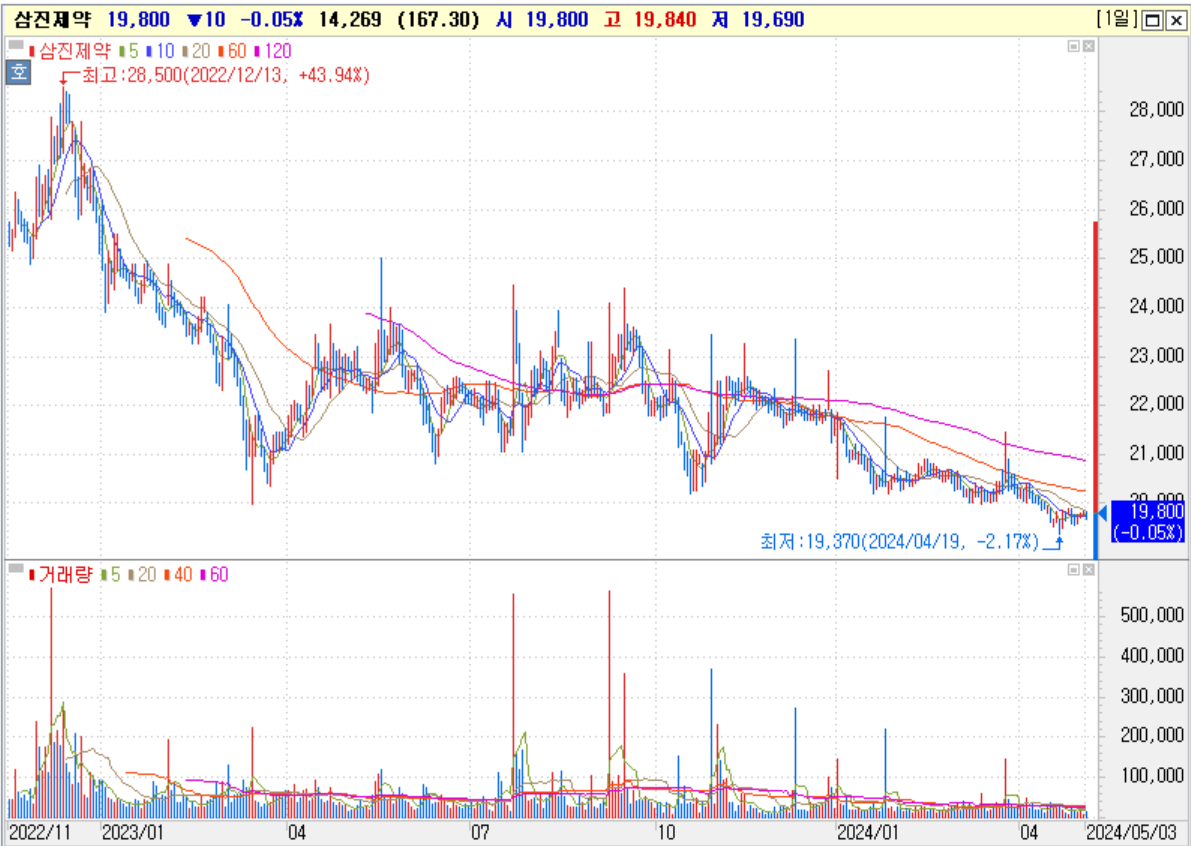Click the 07 month date axis label
This screenshot has height=846, width=1191.
480,832
